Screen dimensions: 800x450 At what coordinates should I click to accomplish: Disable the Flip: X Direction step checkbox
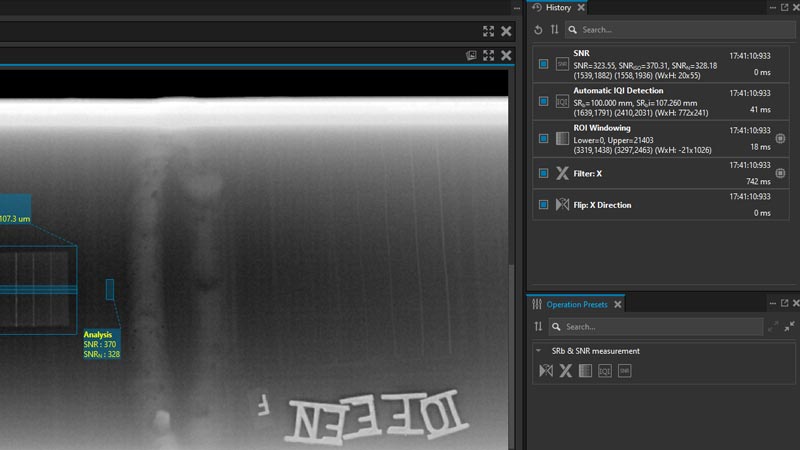click(x=543, y=205)
